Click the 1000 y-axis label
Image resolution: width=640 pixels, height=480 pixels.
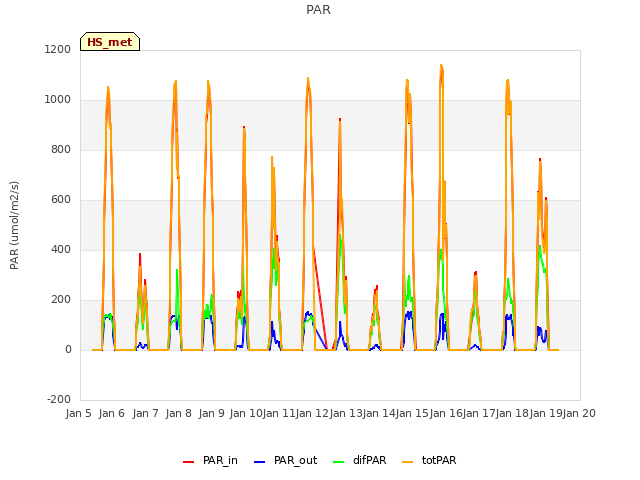tap(58, 100)
